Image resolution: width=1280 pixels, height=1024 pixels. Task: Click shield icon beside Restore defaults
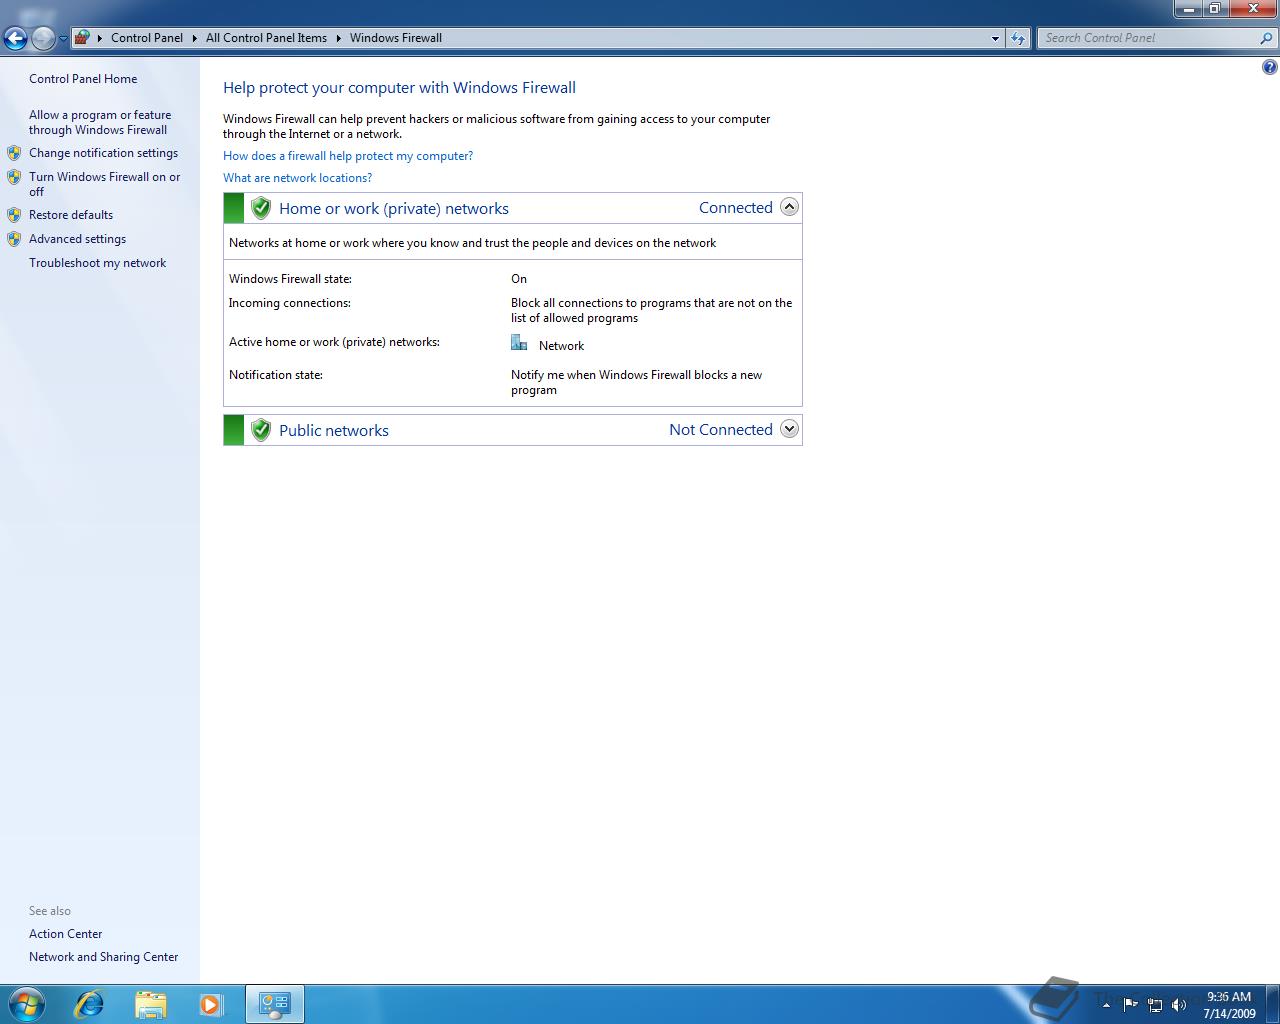[14, 215]
